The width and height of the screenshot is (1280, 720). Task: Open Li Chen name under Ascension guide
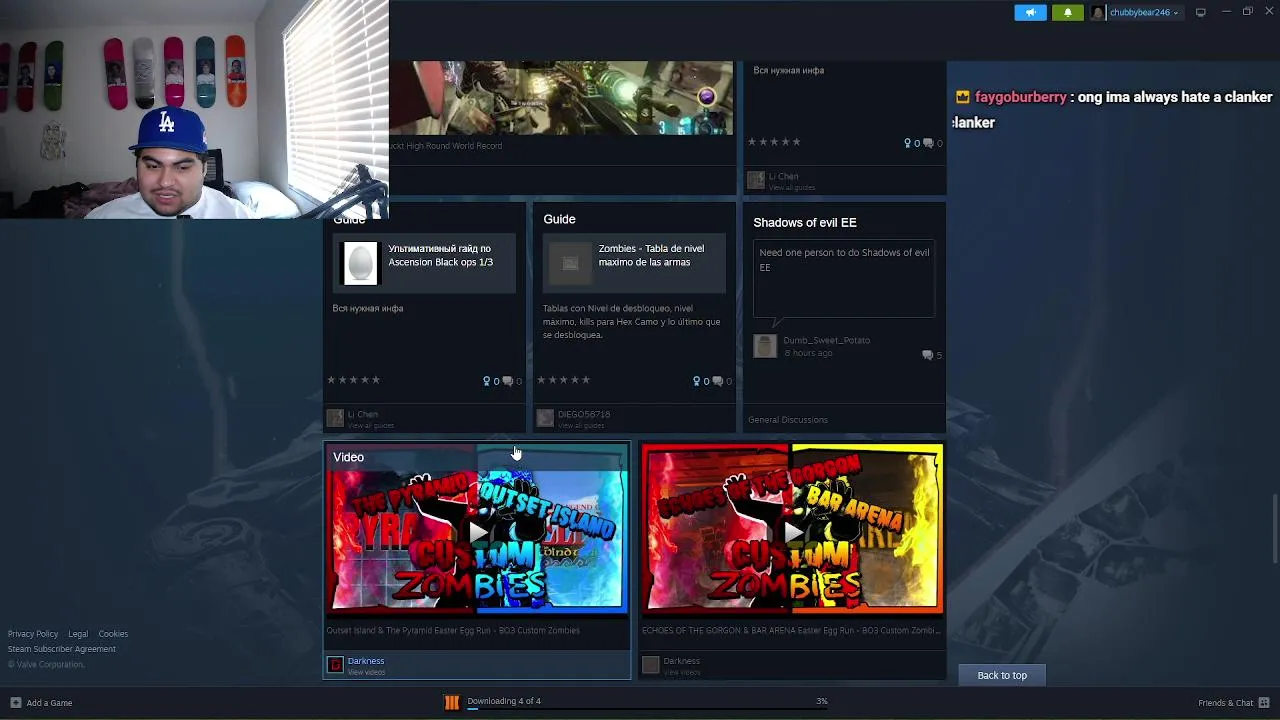[x=363, y=415]
